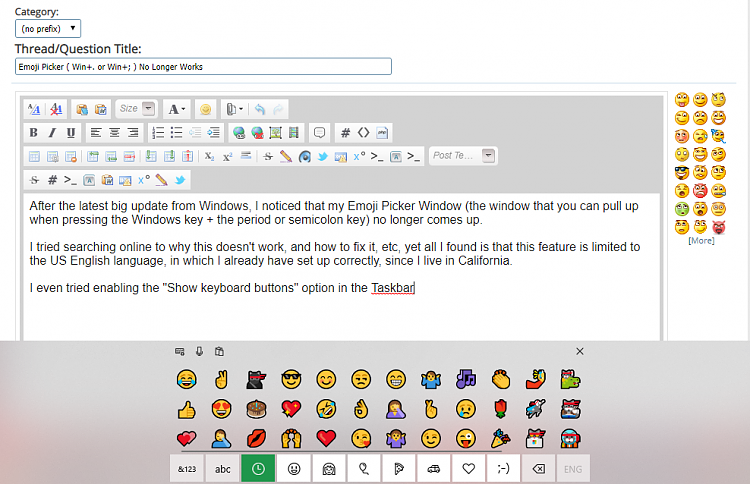Toggle italic formatting in editor toolbar
The height and width of the screenshot is (484, 750).
click(52, 132)
